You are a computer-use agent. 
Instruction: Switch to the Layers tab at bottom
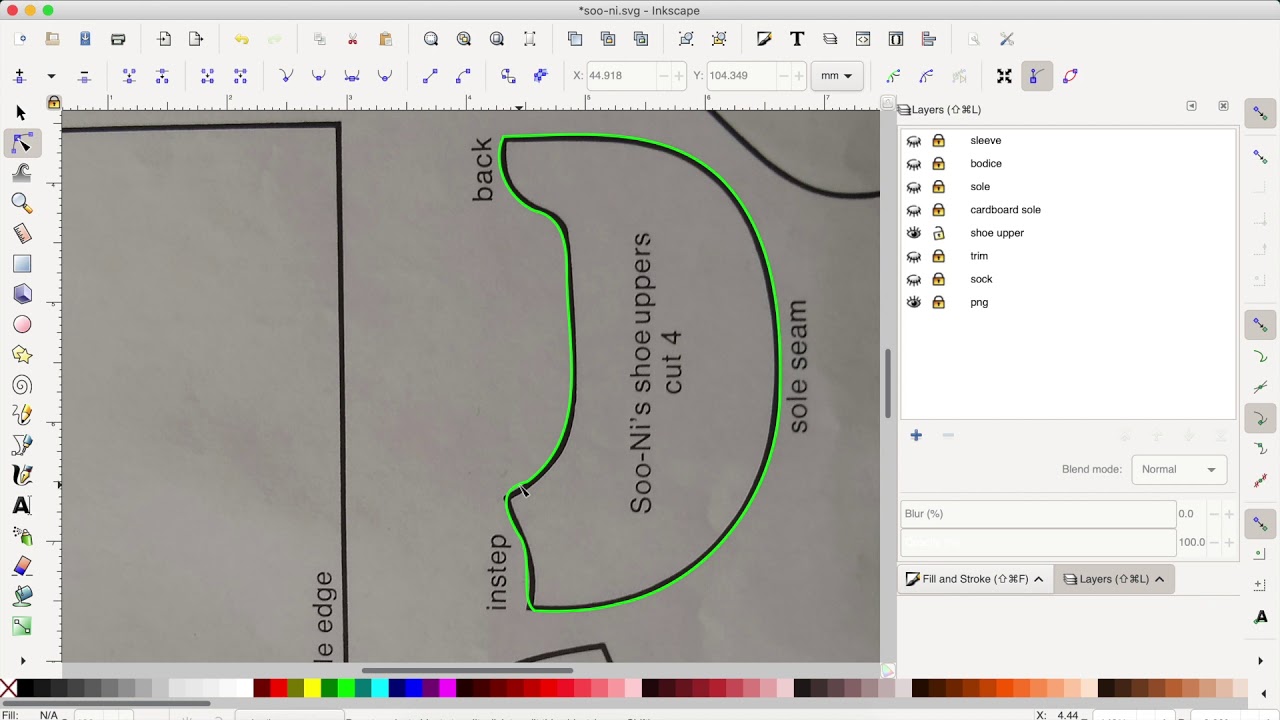pos(1113,579)
